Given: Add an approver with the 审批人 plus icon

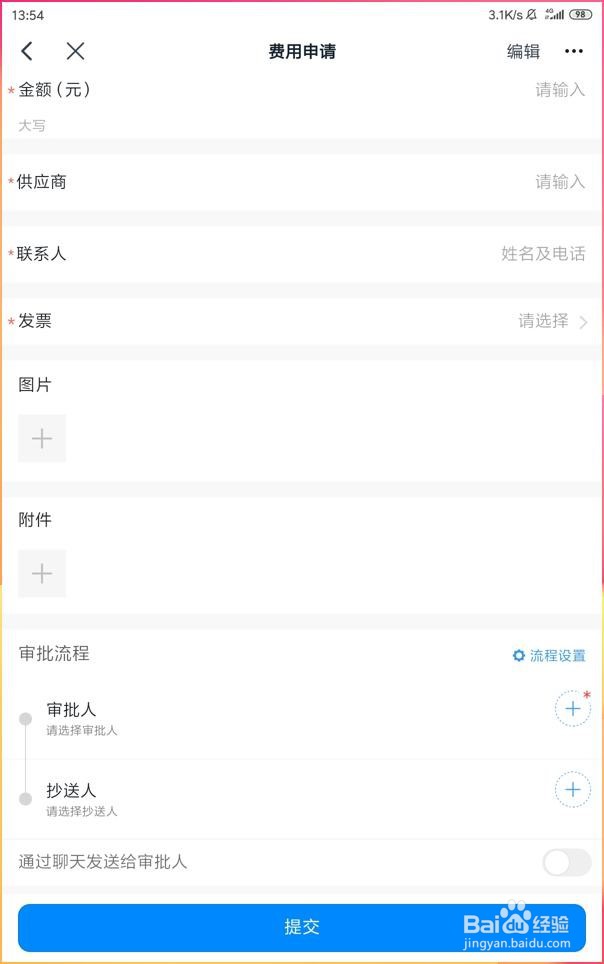Looking at the screenshot, I should tap(572, 709).
